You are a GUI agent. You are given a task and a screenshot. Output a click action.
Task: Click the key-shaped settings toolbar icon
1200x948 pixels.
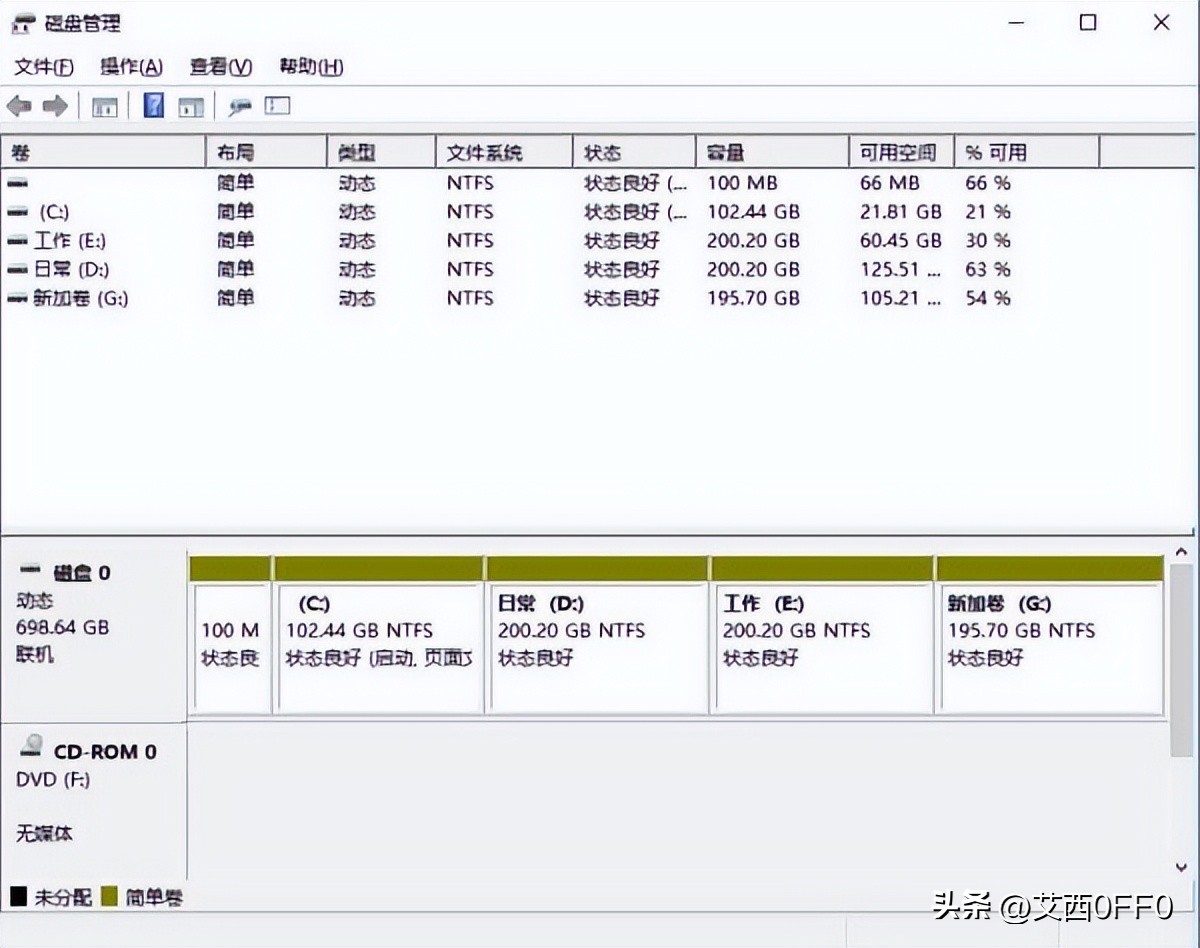tap(240, 106)
